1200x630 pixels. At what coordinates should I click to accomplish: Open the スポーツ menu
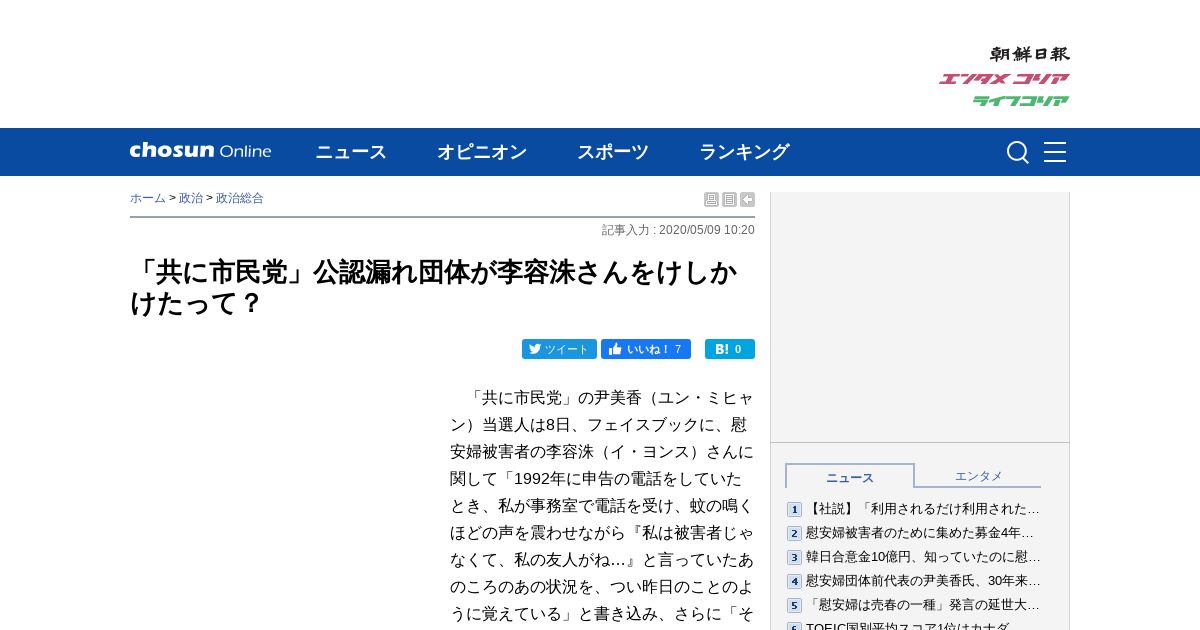(x=613, y=152)
